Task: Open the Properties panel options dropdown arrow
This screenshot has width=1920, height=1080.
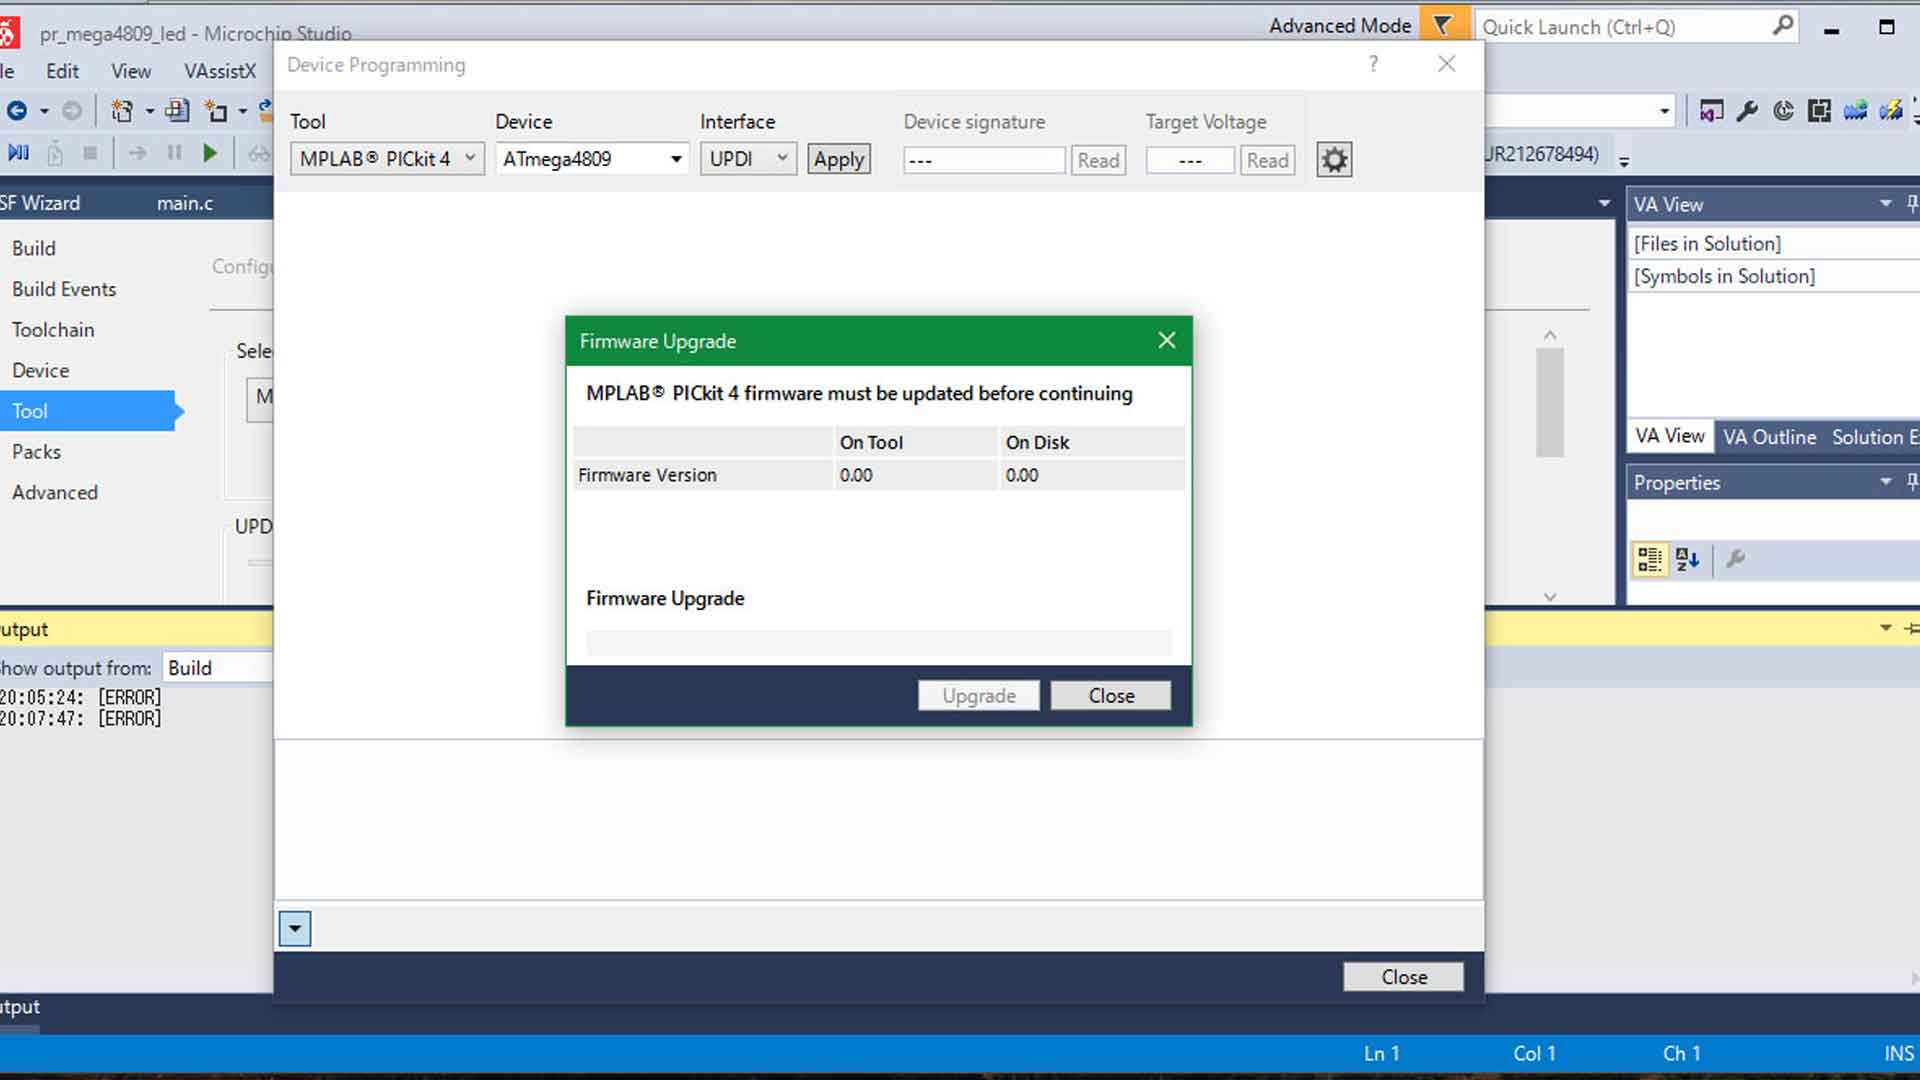Action: coord(1885,482)
